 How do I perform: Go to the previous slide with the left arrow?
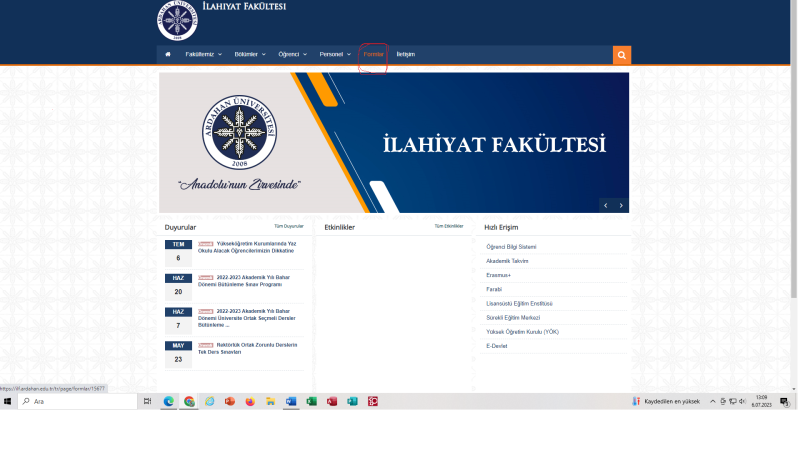(x=606, y=205)
